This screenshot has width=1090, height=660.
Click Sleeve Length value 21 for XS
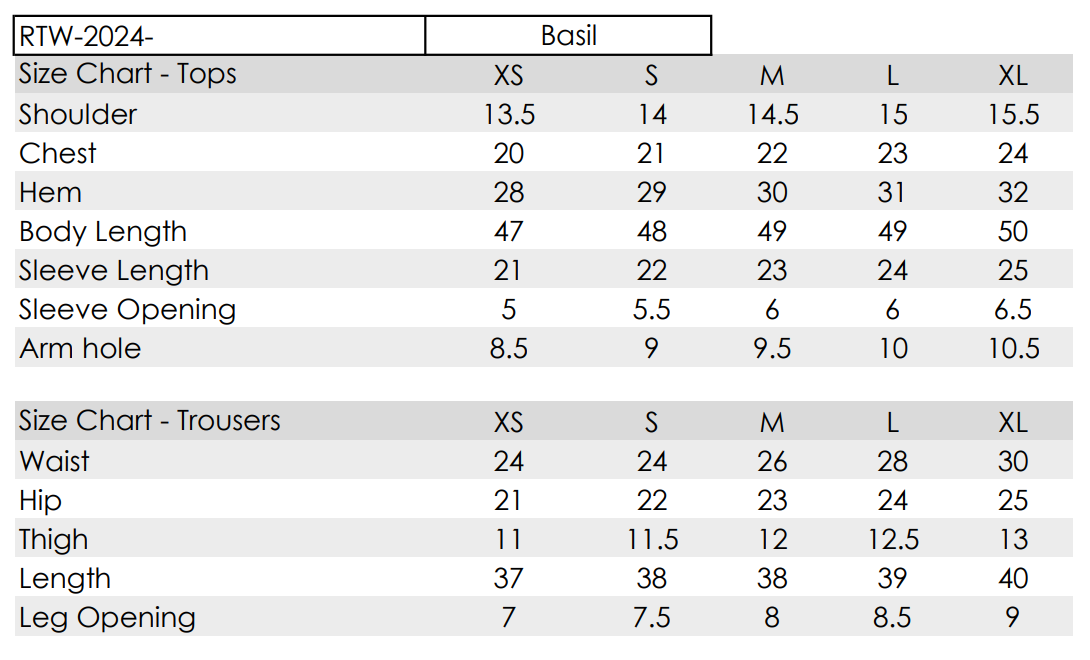pos(508,270)
